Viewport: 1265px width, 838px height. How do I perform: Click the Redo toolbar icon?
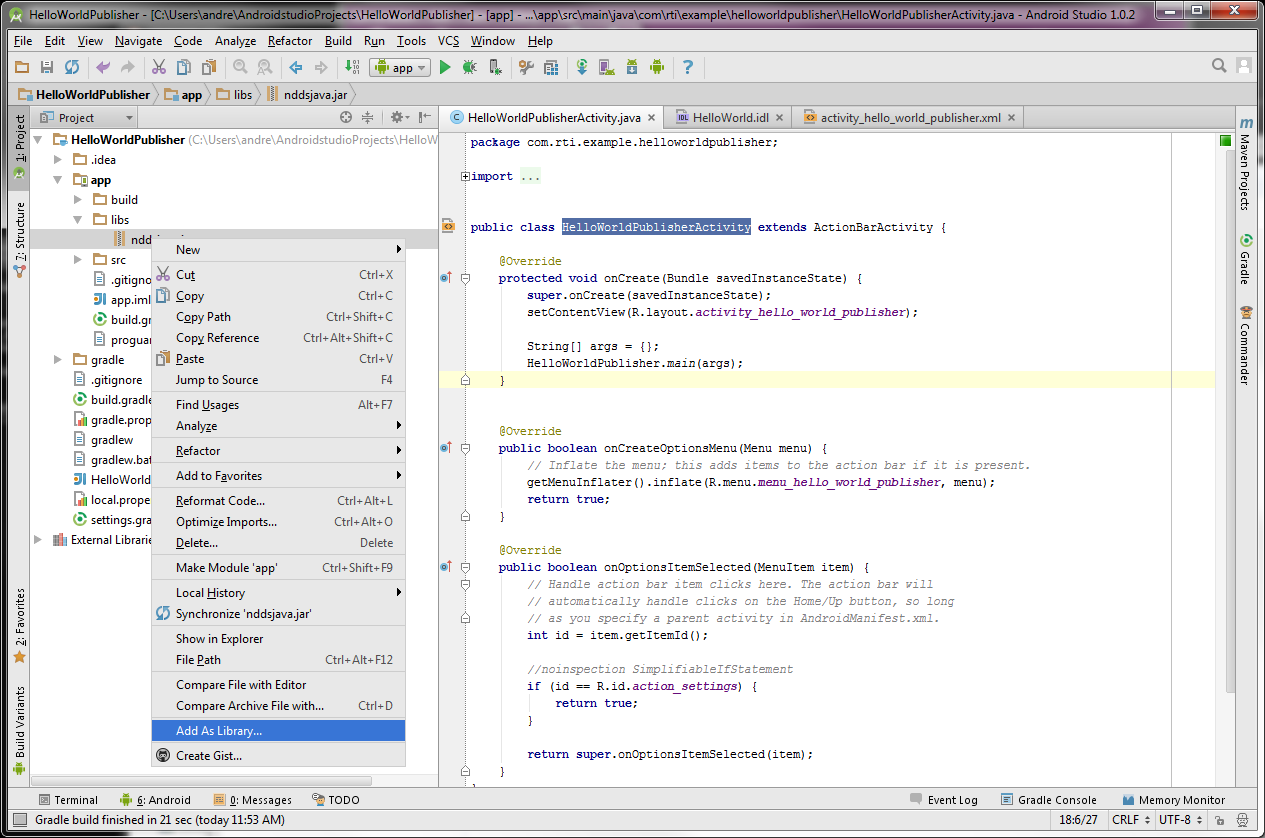click(127, 67)
